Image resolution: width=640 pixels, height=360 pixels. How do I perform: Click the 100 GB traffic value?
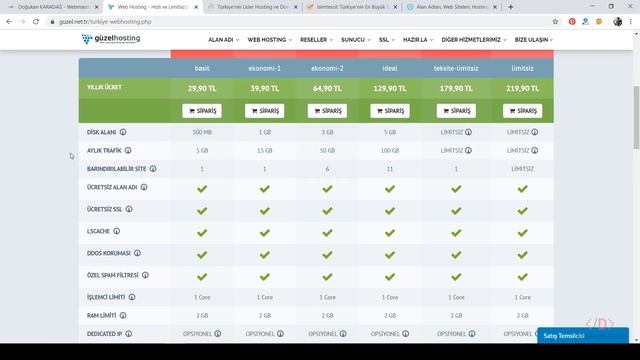click(x=390, y=151)
